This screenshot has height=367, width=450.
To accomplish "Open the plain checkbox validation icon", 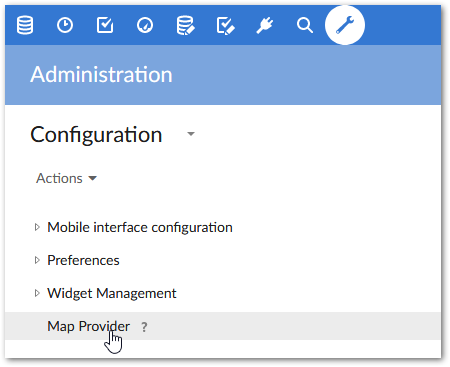I will 105,25.
